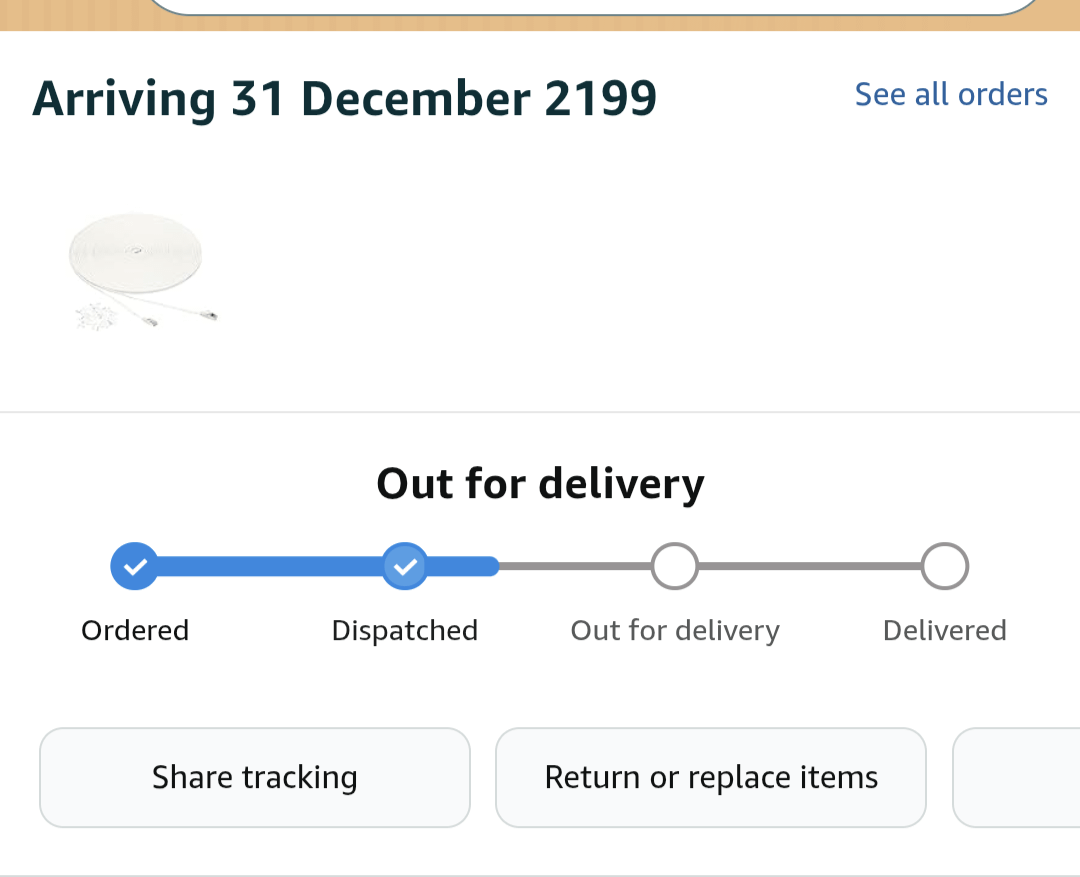Click the bold Out for delivery status heading
Screen dimensions: 1080x877
[x=540, y=484]
